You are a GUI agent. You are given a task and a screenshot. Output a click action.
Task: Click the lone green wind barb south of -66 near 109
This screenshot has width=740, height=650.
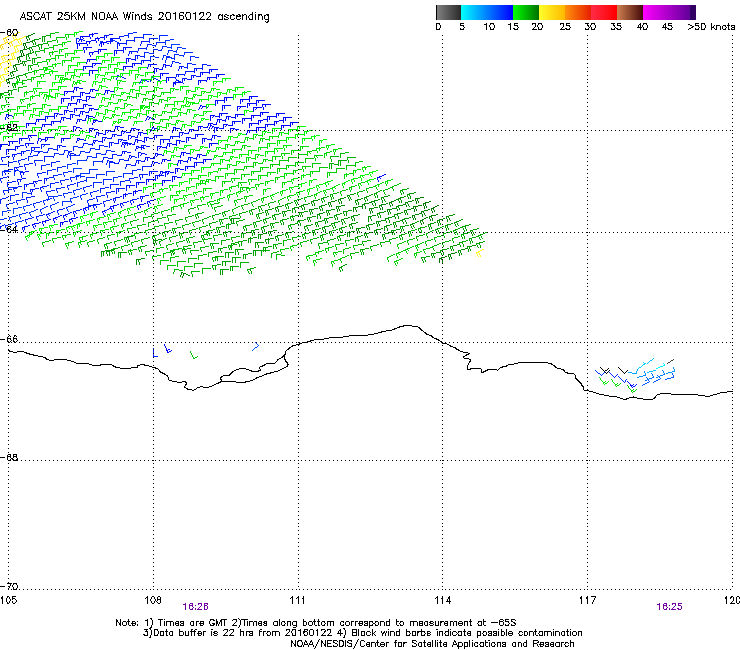coord(193,355)
